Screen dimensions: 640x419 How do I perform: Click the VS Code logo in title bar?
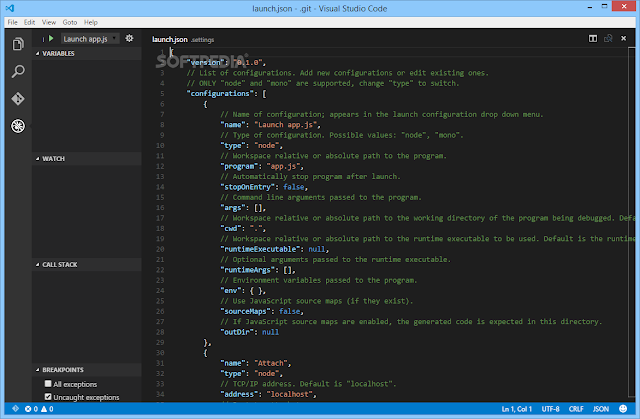click(10, 8)
